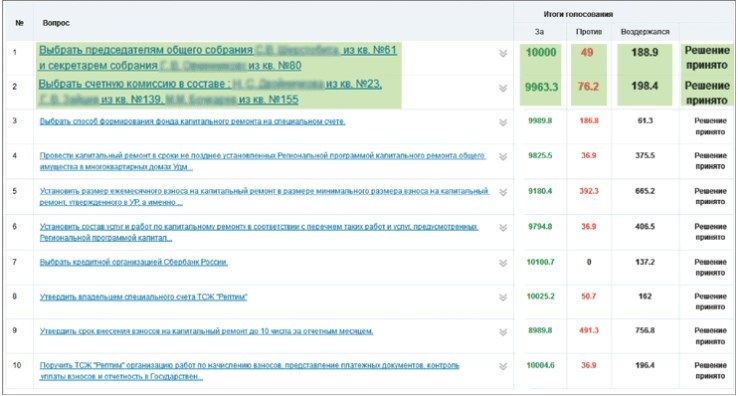This screenshot has width=738, height=396.
Task: Select the 'Против' value 49
Action: pos(587,52)
